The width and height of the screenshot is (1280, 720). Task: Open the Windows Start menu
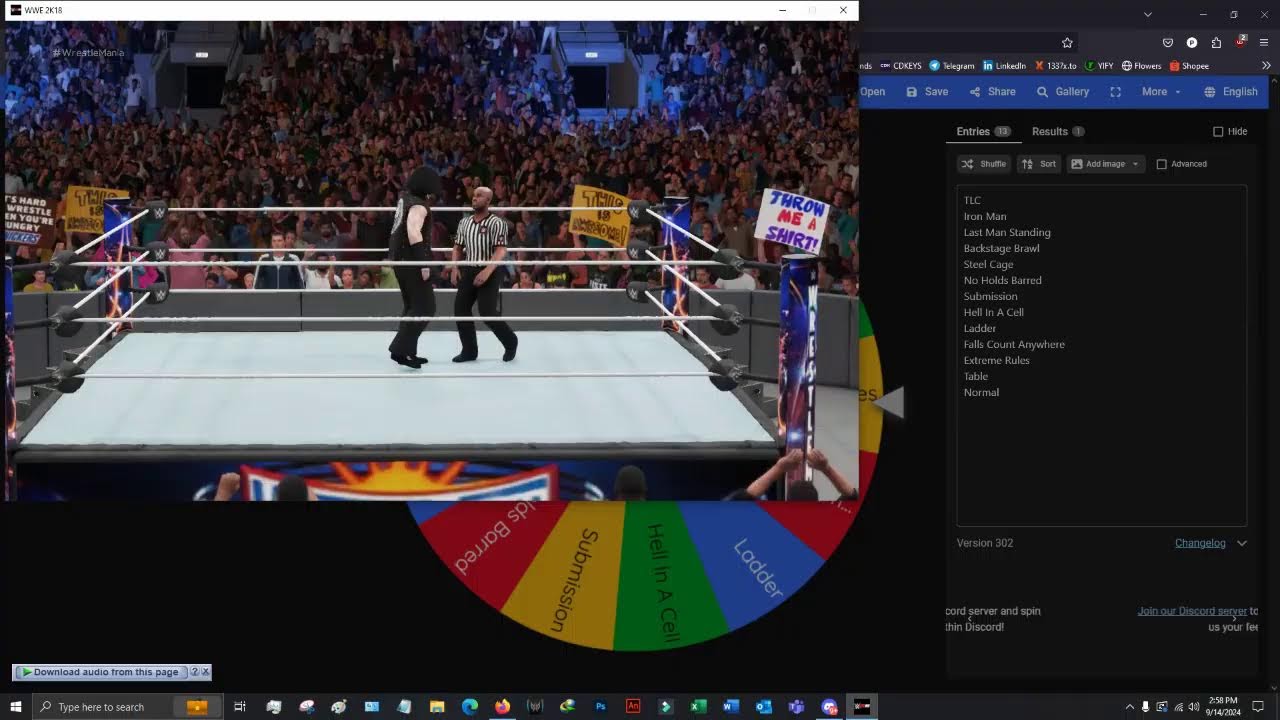coord(16,707)
